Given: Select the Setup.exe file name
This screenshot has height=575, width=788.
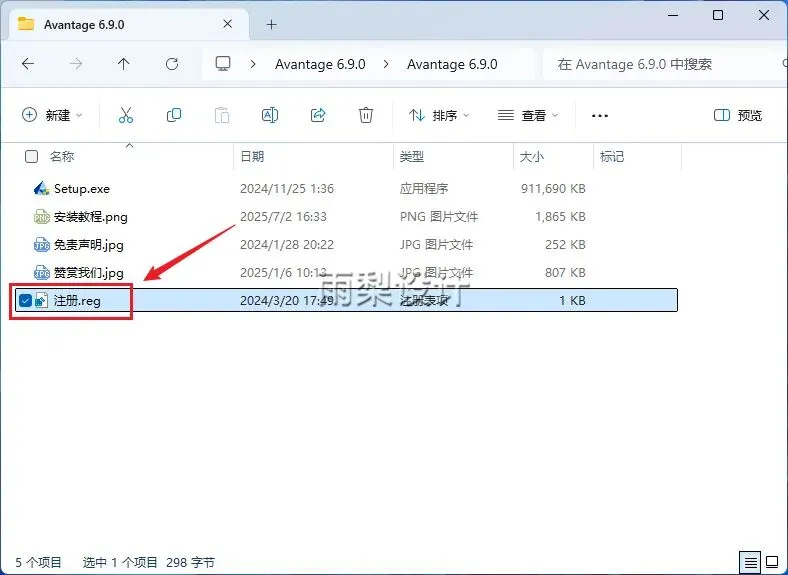Looking at the screenshot, I should pos(82,189).
